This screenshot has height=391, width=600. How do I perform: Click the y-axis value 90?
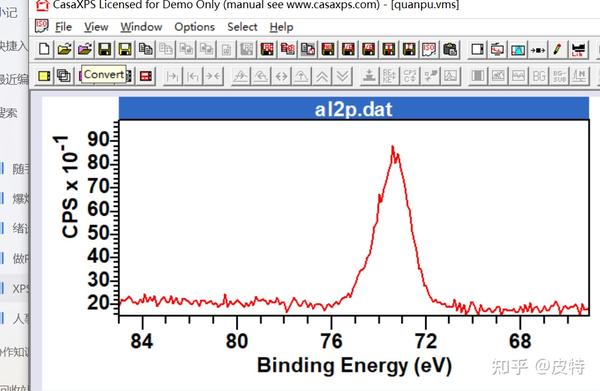[99, 140]
